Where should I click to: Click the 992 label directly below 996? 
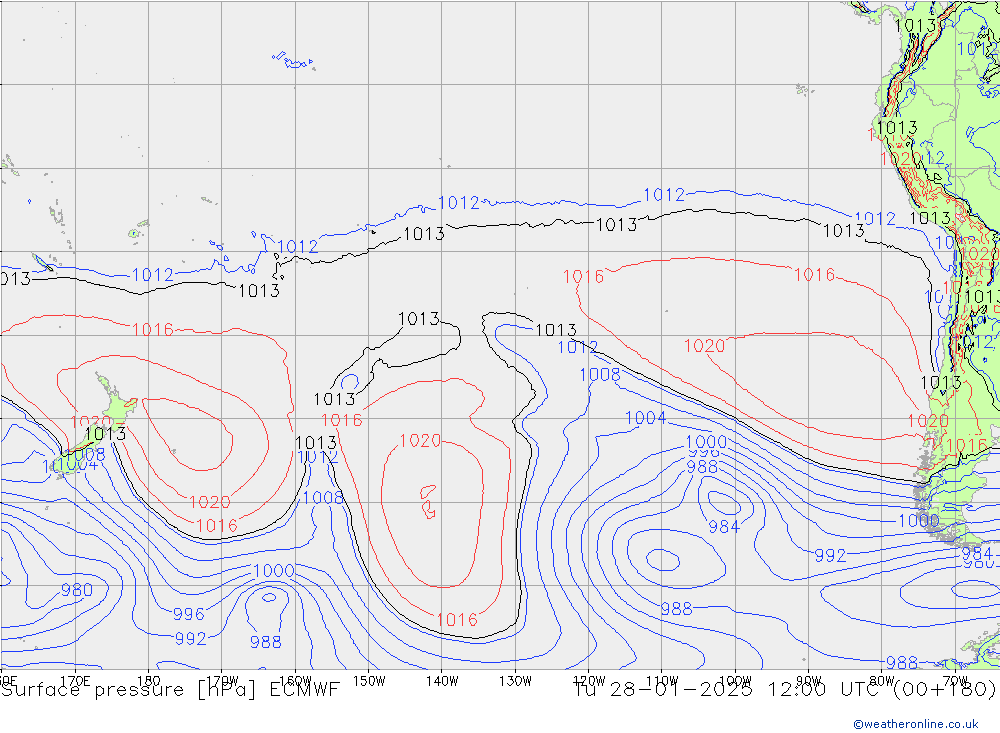tap(191, 639)
